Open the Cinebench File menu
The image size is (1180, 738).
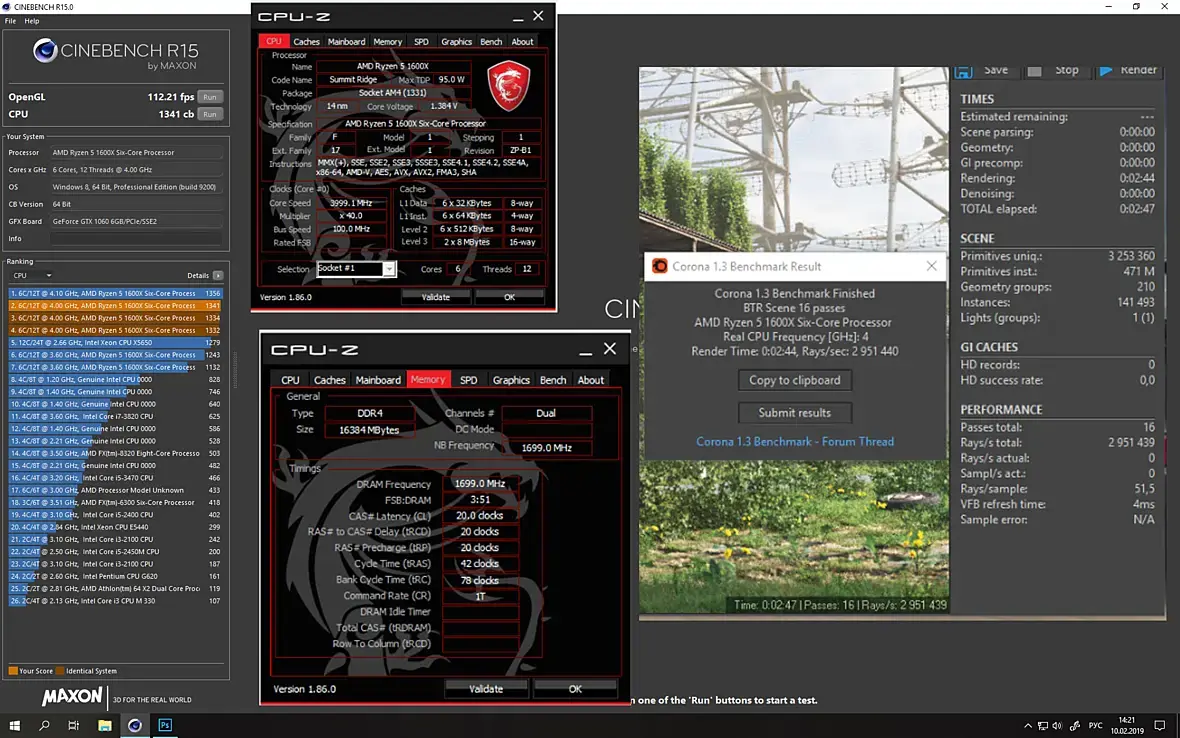[11, 21]
